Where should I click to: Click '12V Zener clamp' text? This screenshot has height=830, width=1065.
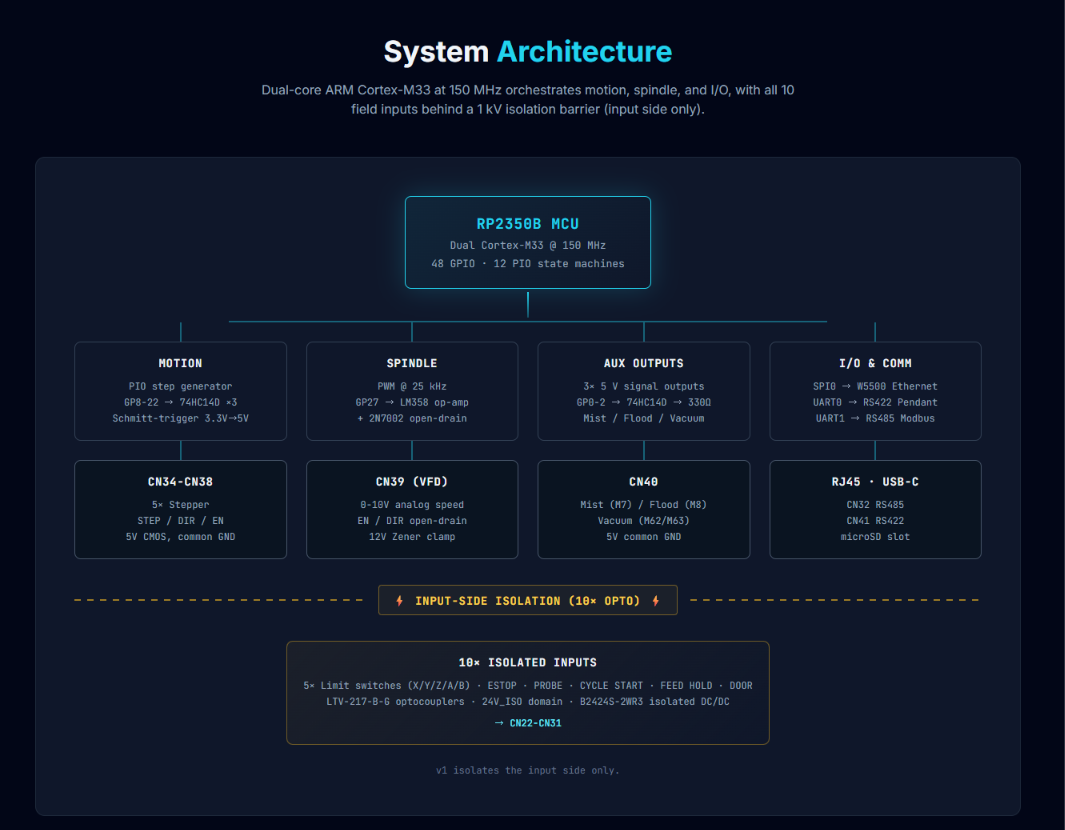[x=412, y=537]
